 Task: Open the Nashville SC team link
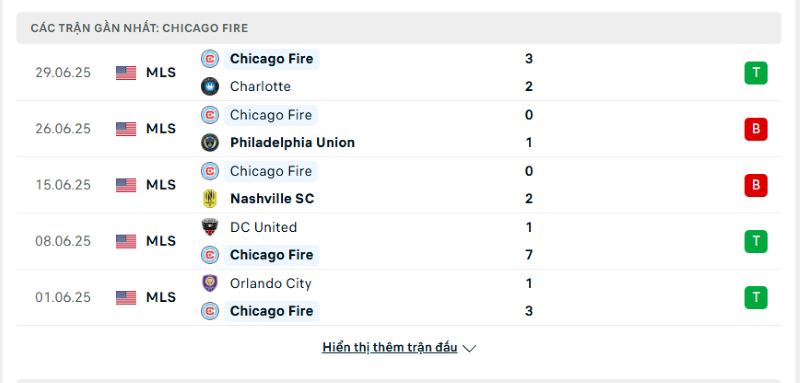click(272, 198)
